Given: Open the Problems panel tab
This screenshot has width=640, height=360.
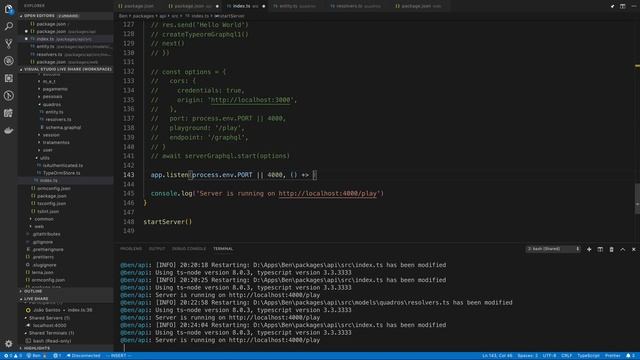Looking at the screenshot, I should (131, 249).
